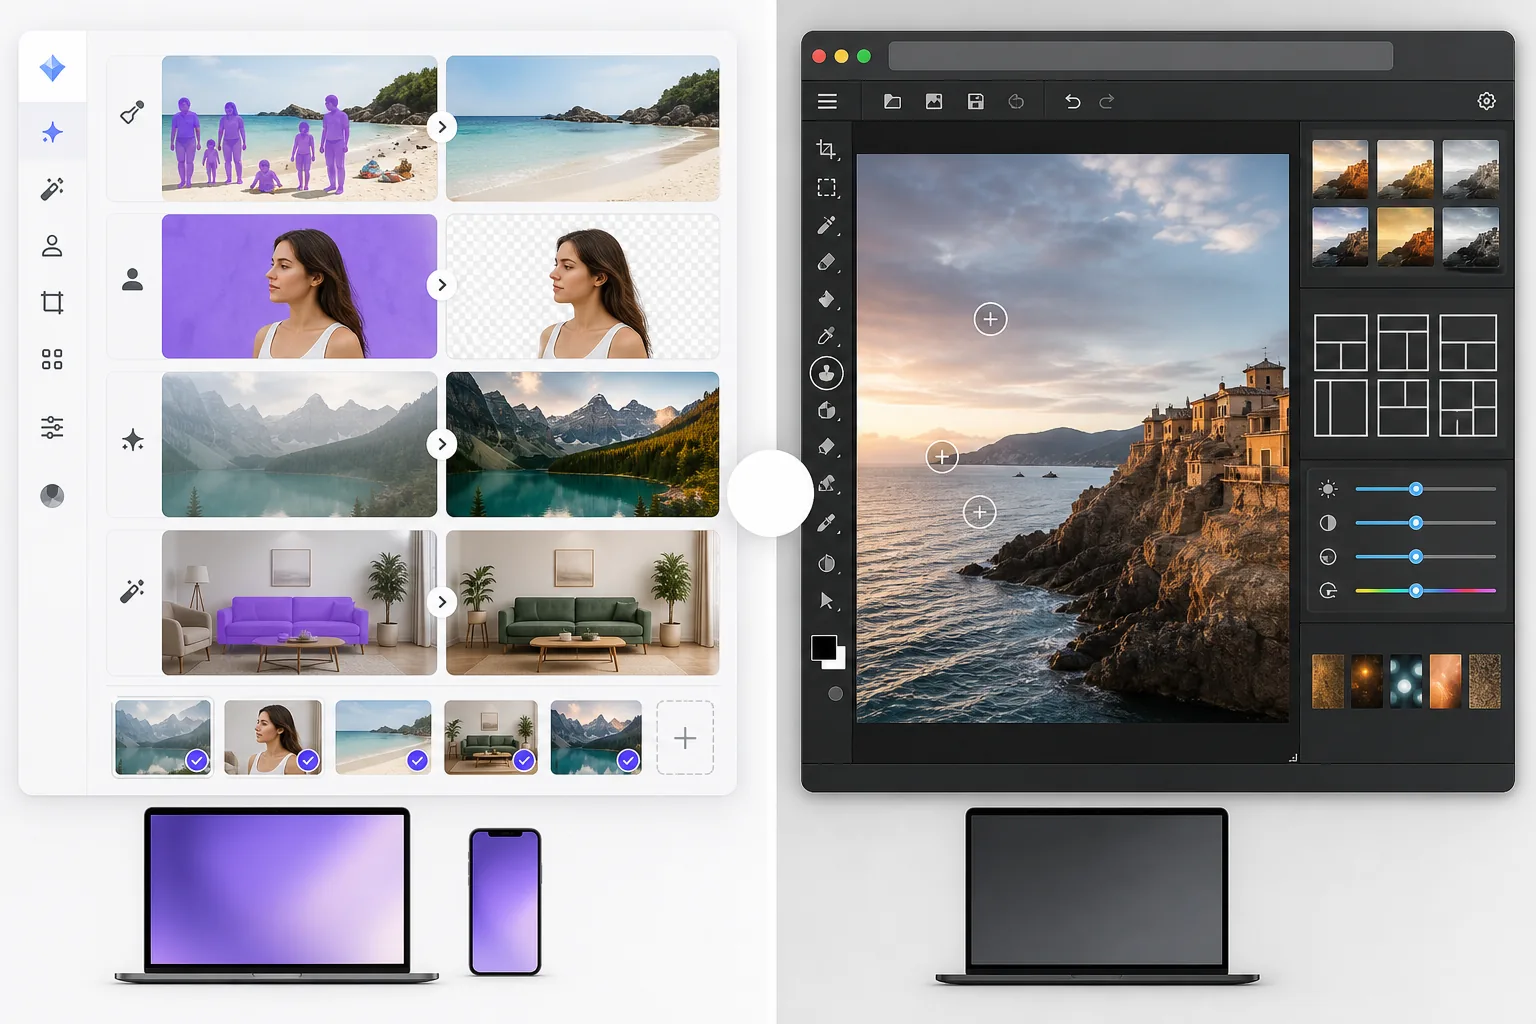Toggle the checkmark on the beach thumbnail

[417, 761]
